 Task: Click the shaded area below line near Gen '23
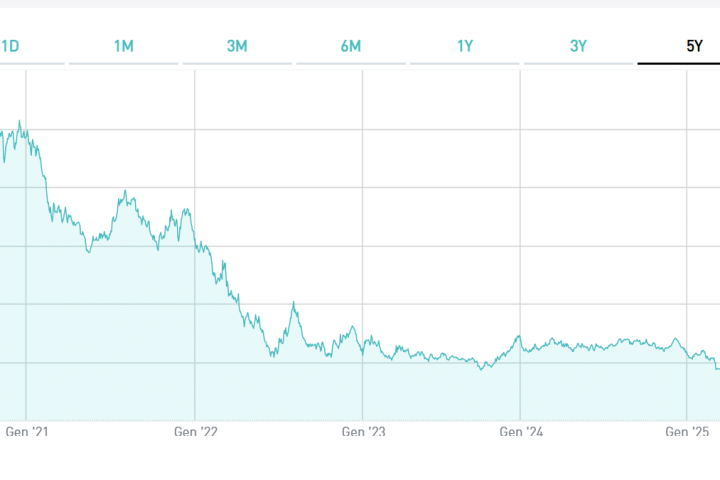tap(363, 390)
